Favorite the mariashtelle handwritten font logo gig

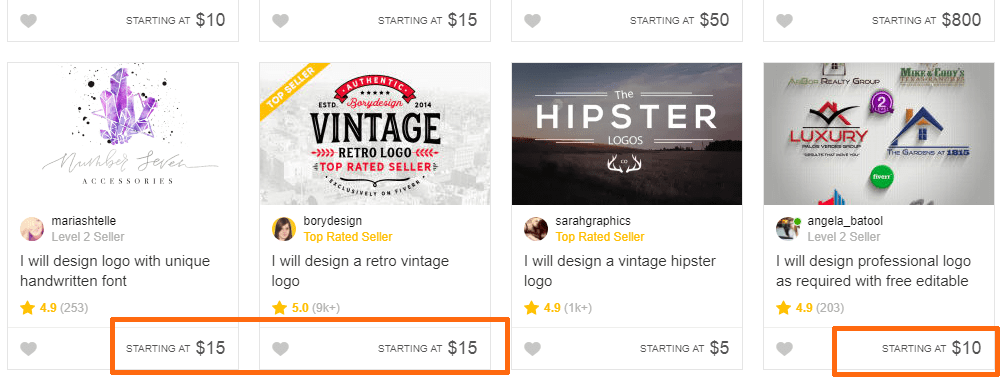(x=28, y=349)
